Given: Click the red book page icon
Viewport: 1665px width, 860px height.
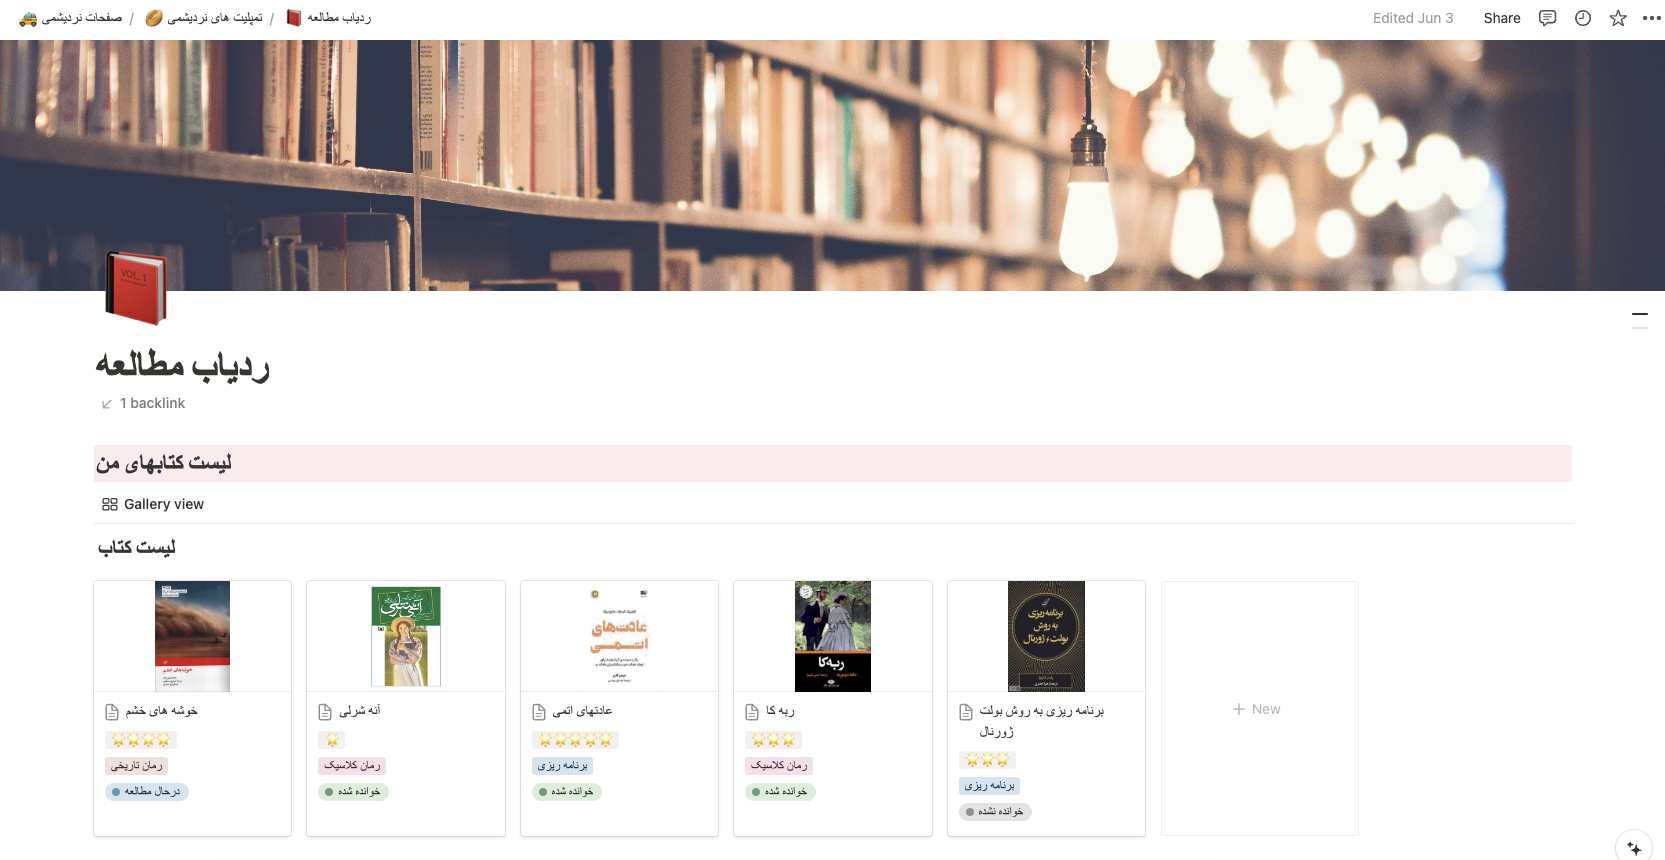Looking at the screenshot, I should pos(135,288).
